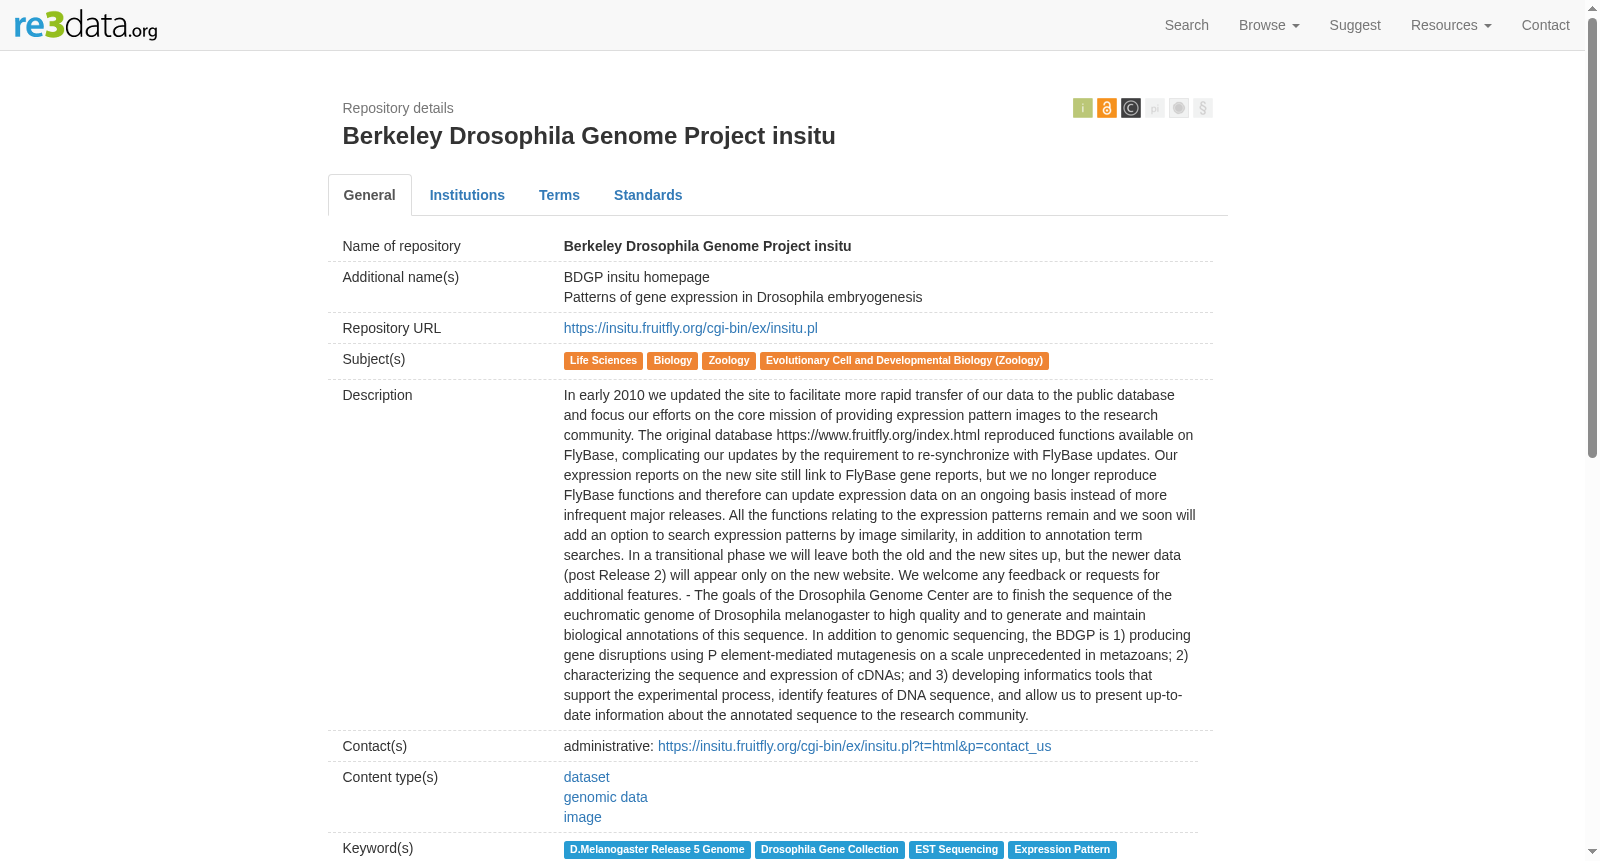1600x861 pixels.
Task: Go to Search in the navigation bar
Action: 1186,25
